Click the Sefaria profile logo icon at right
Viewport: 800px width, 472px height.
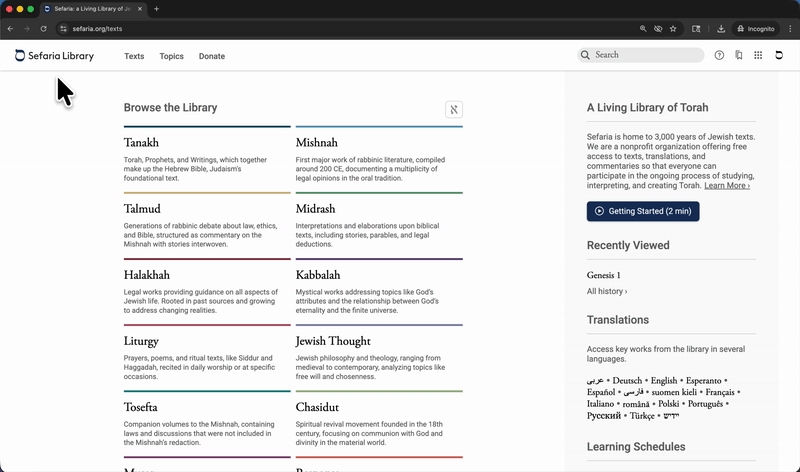tap(779, 56)
